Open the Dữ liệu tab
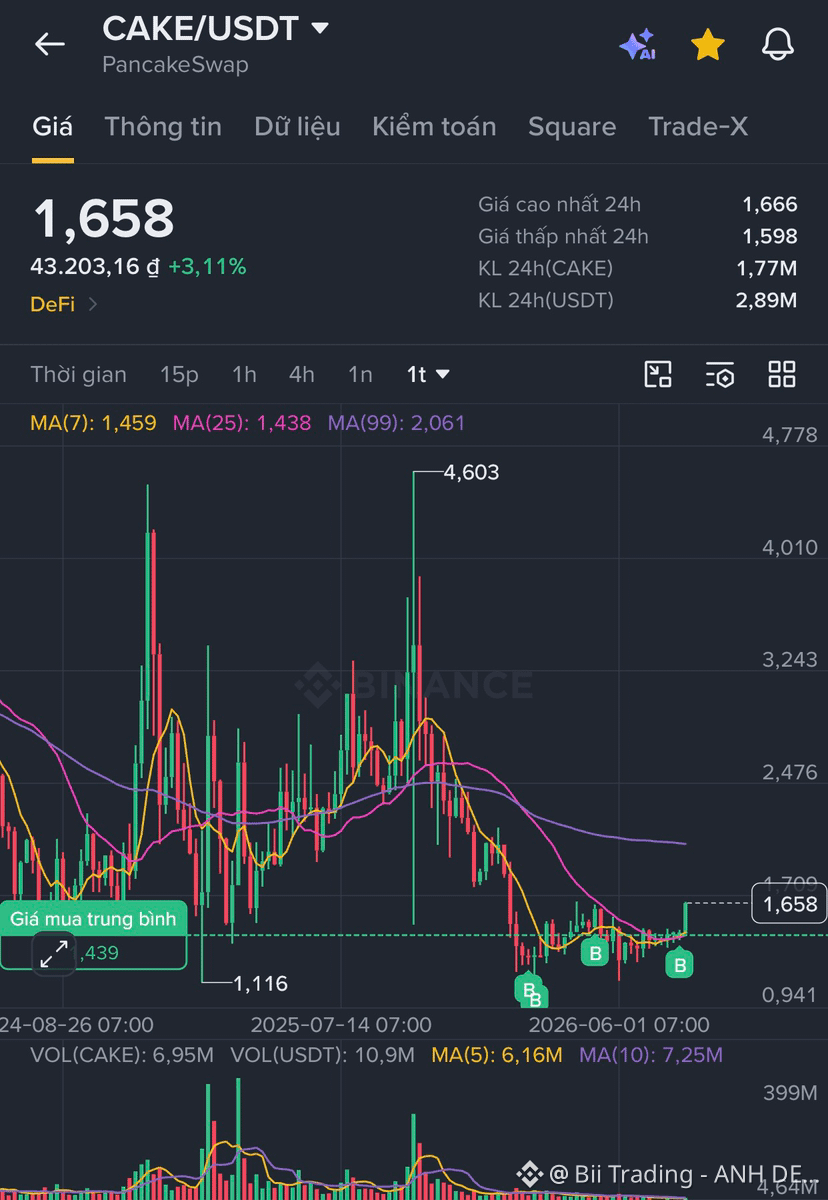Screen dimensions: 828x1200 point(297,127)
